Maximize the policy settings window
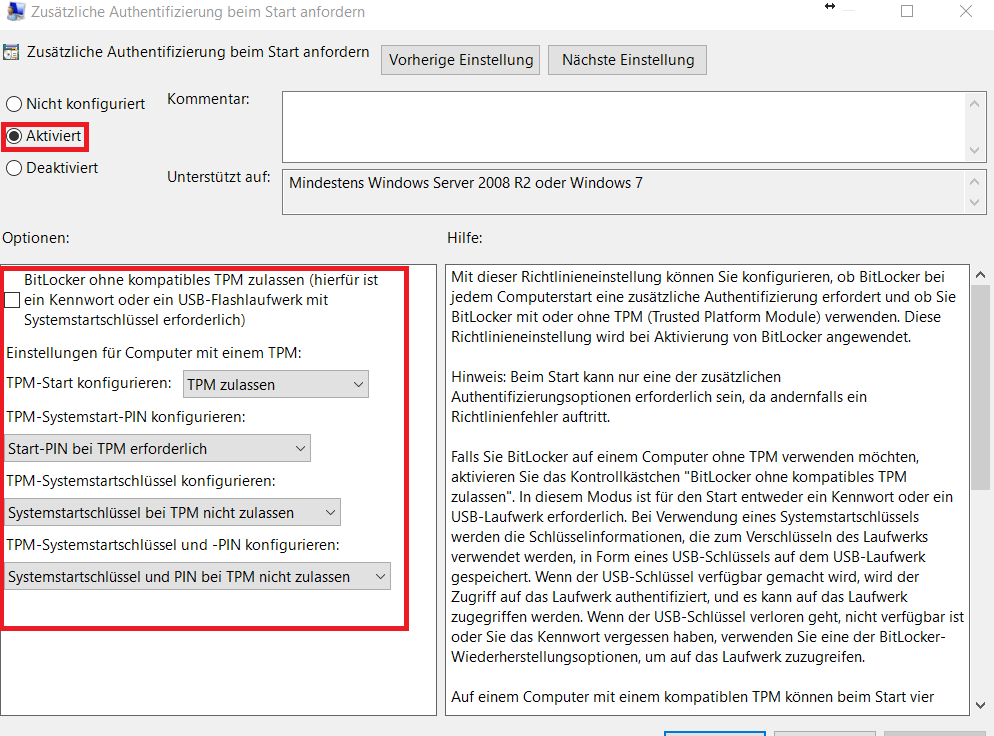 (907, 12)
